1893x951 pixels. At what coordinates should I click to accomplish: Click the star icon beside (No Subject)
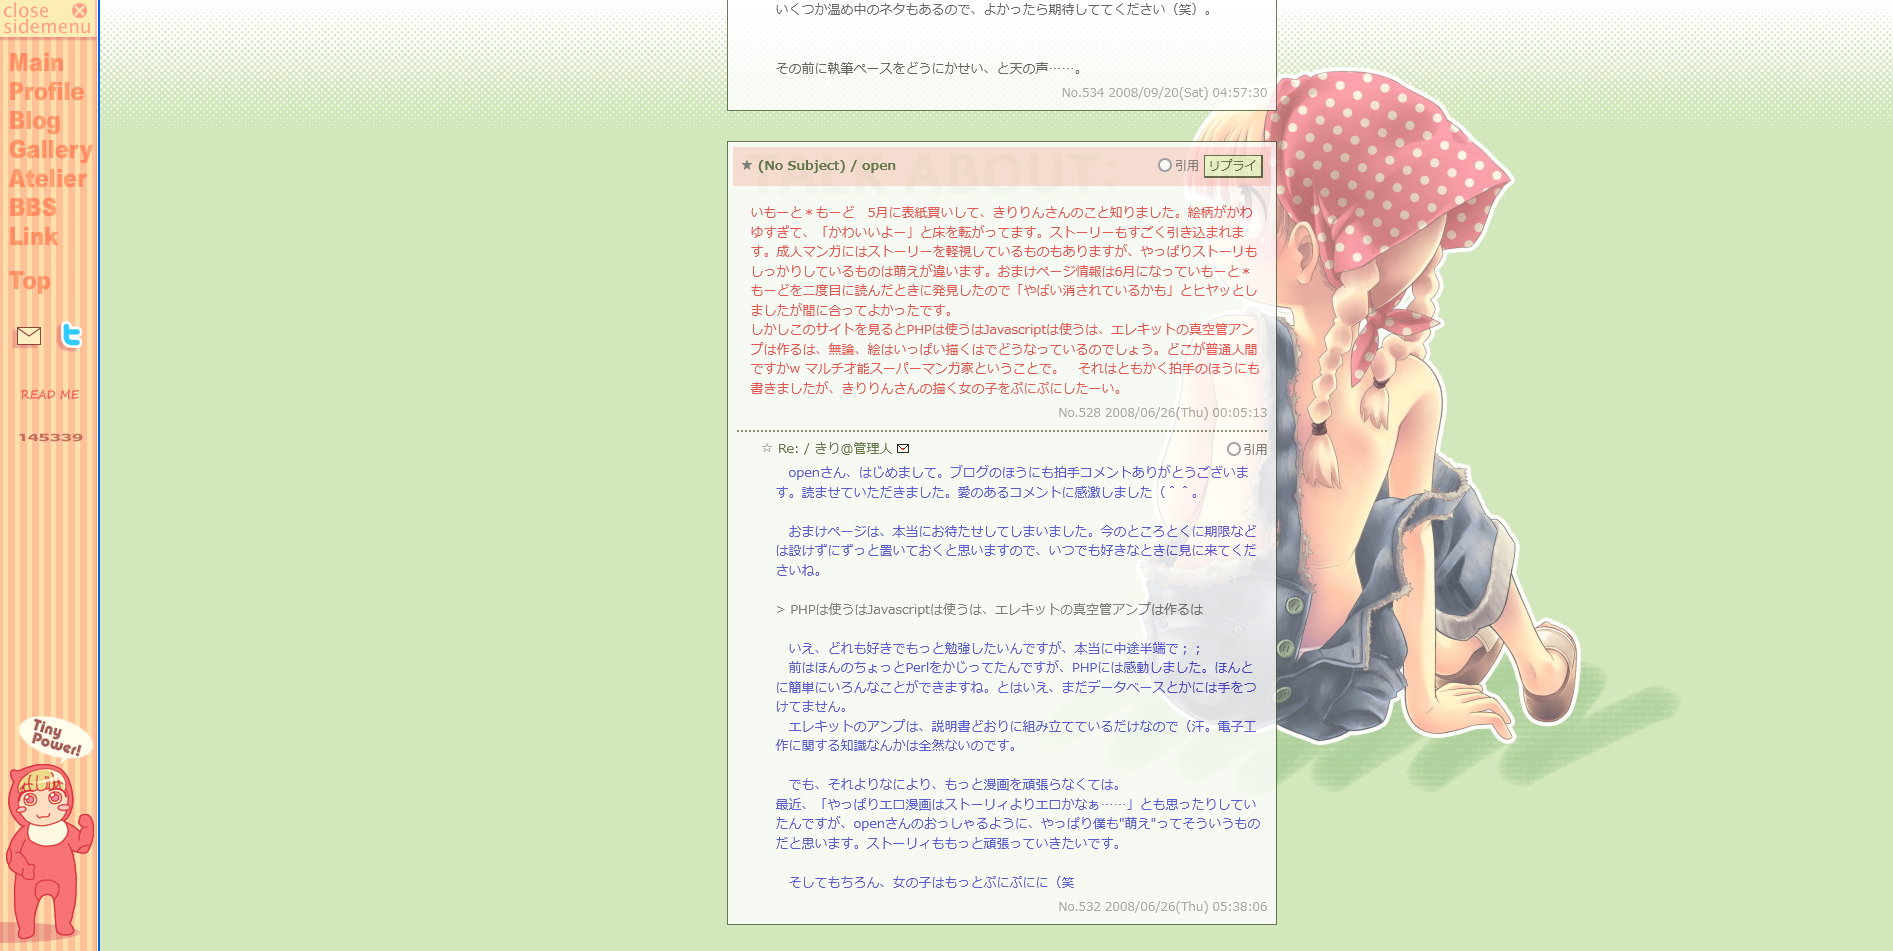click(x=746, y=165)
